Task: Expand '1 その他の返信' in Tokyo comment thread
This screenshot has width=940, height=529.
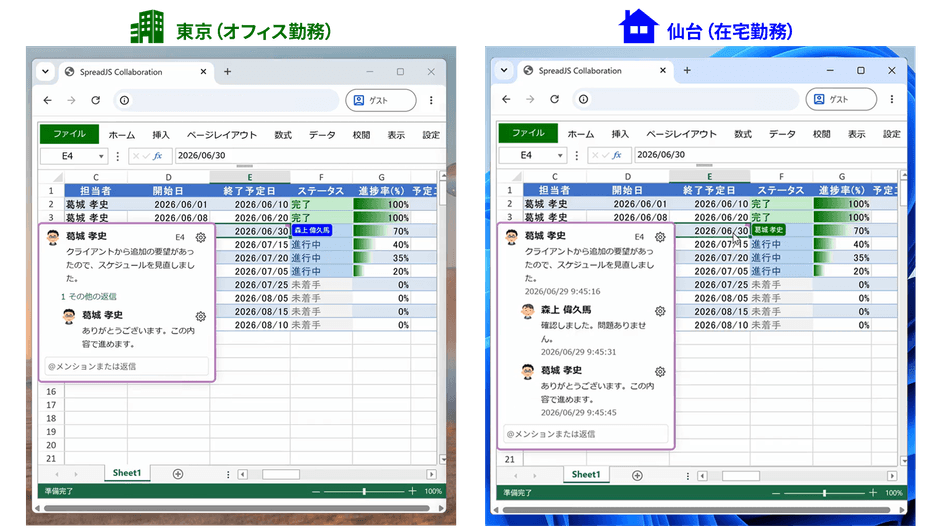Action: (89, 296)
